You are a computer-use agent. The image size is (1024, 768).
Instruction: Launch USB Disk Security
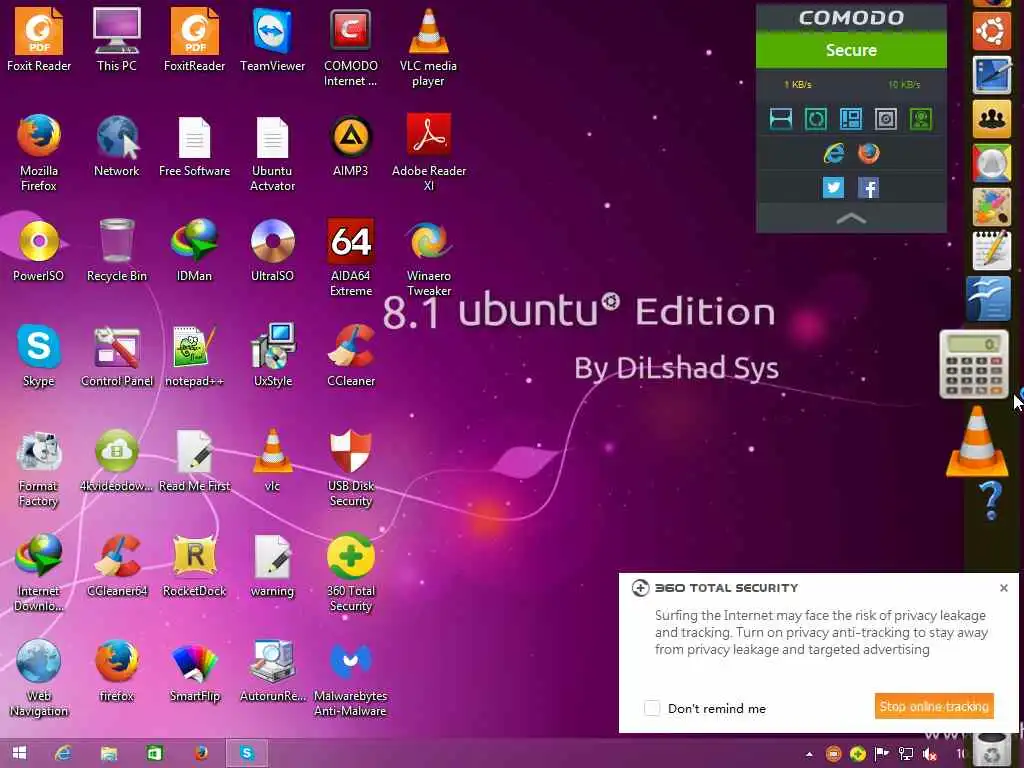click(x=351, y=468)
